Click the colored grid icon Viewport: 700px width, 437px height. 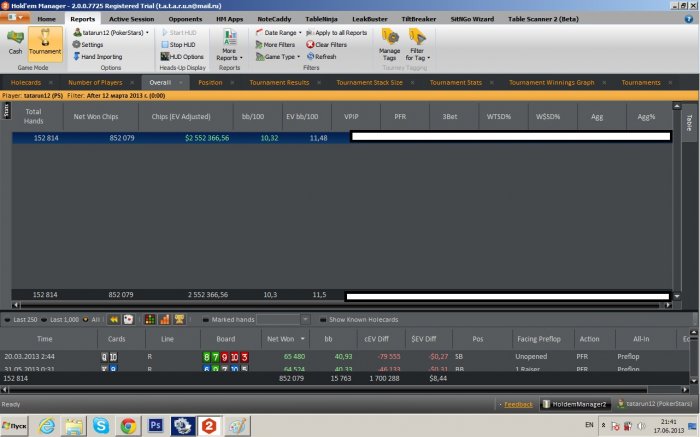tap(150, 320)
